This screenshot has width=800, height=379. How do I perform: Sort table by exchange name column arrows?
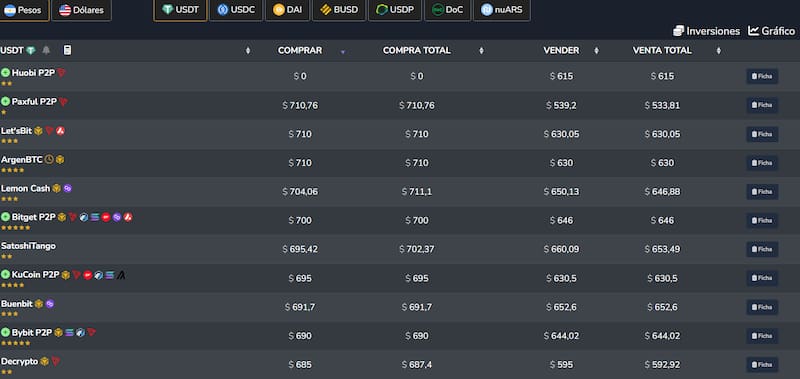(x=248, y=50)
